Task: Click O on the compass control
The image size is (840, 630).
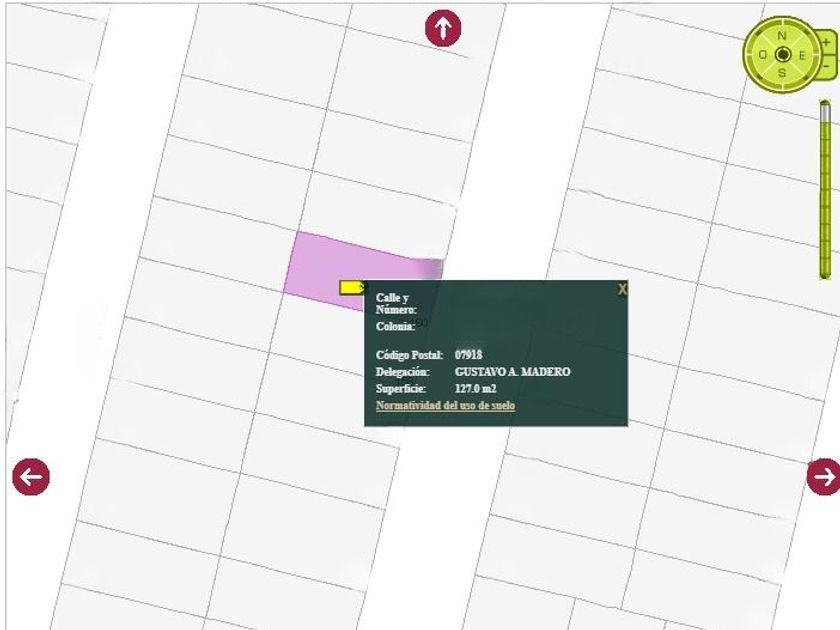Action: (x=762, y=54)
